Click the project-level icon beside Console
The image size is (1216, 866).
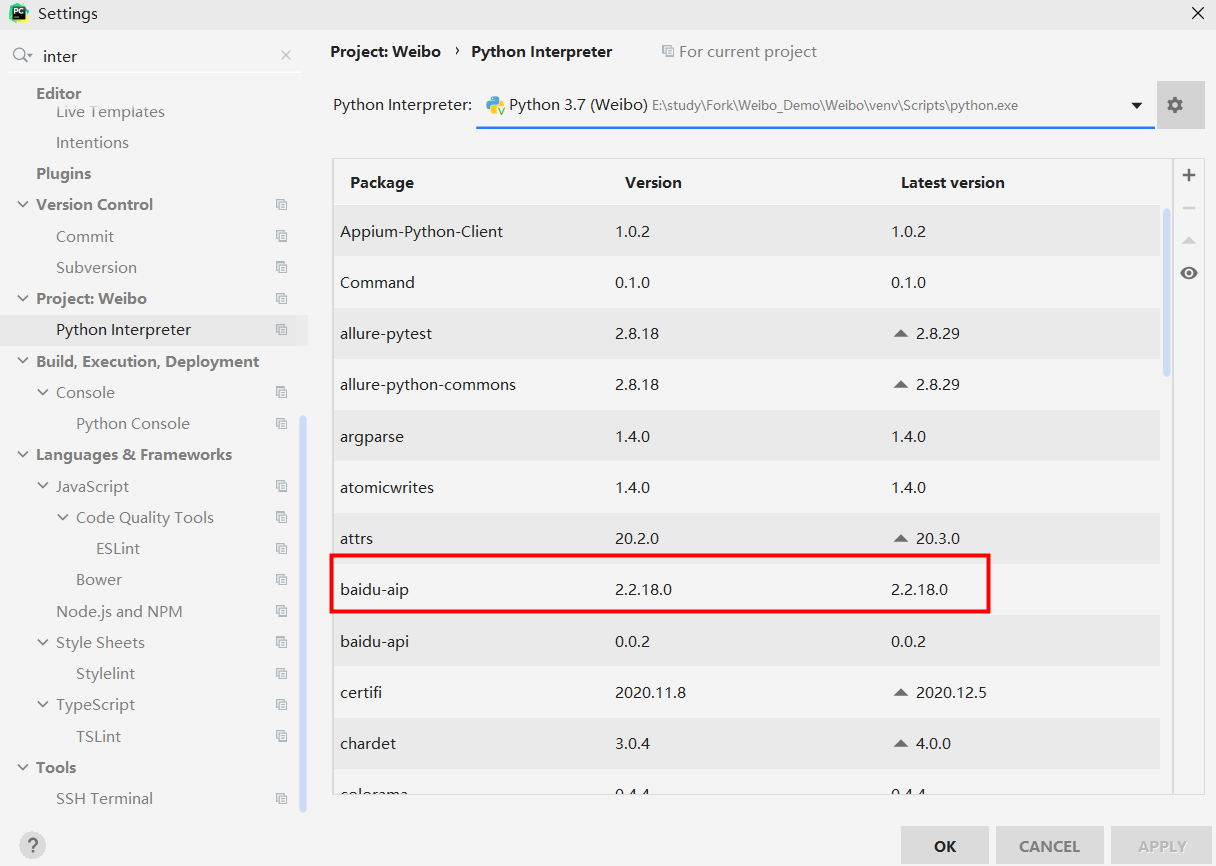(x=282, y=393)
